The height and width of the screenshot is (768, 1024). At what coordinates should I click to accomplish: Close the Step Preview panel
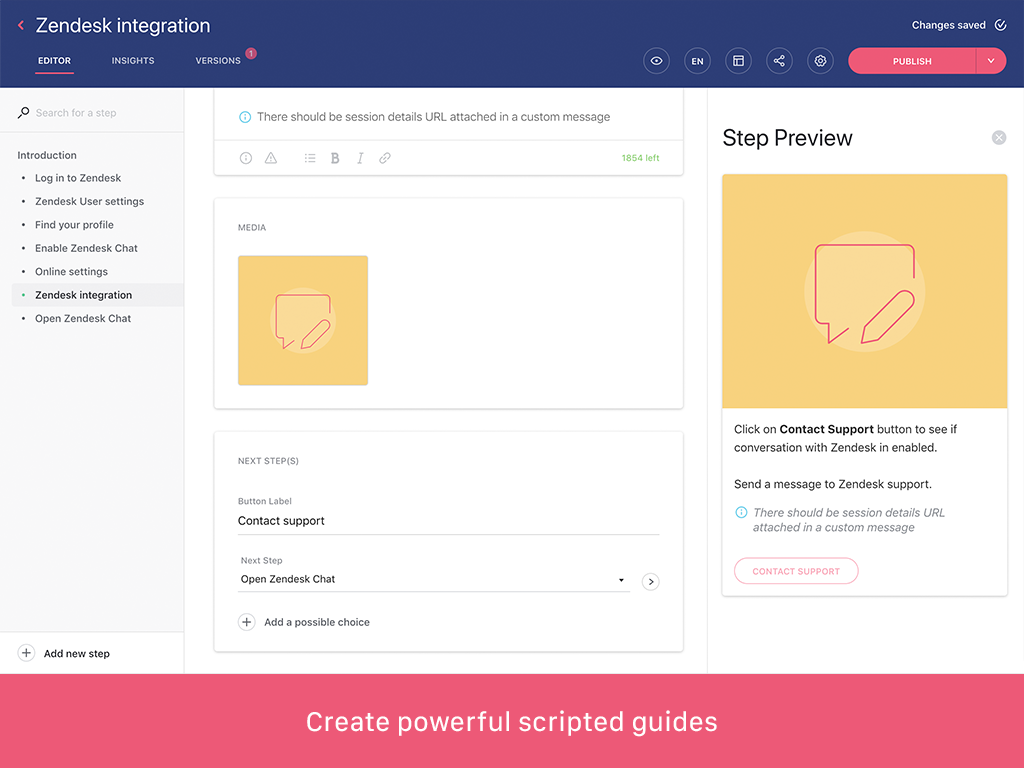point(999,138)
